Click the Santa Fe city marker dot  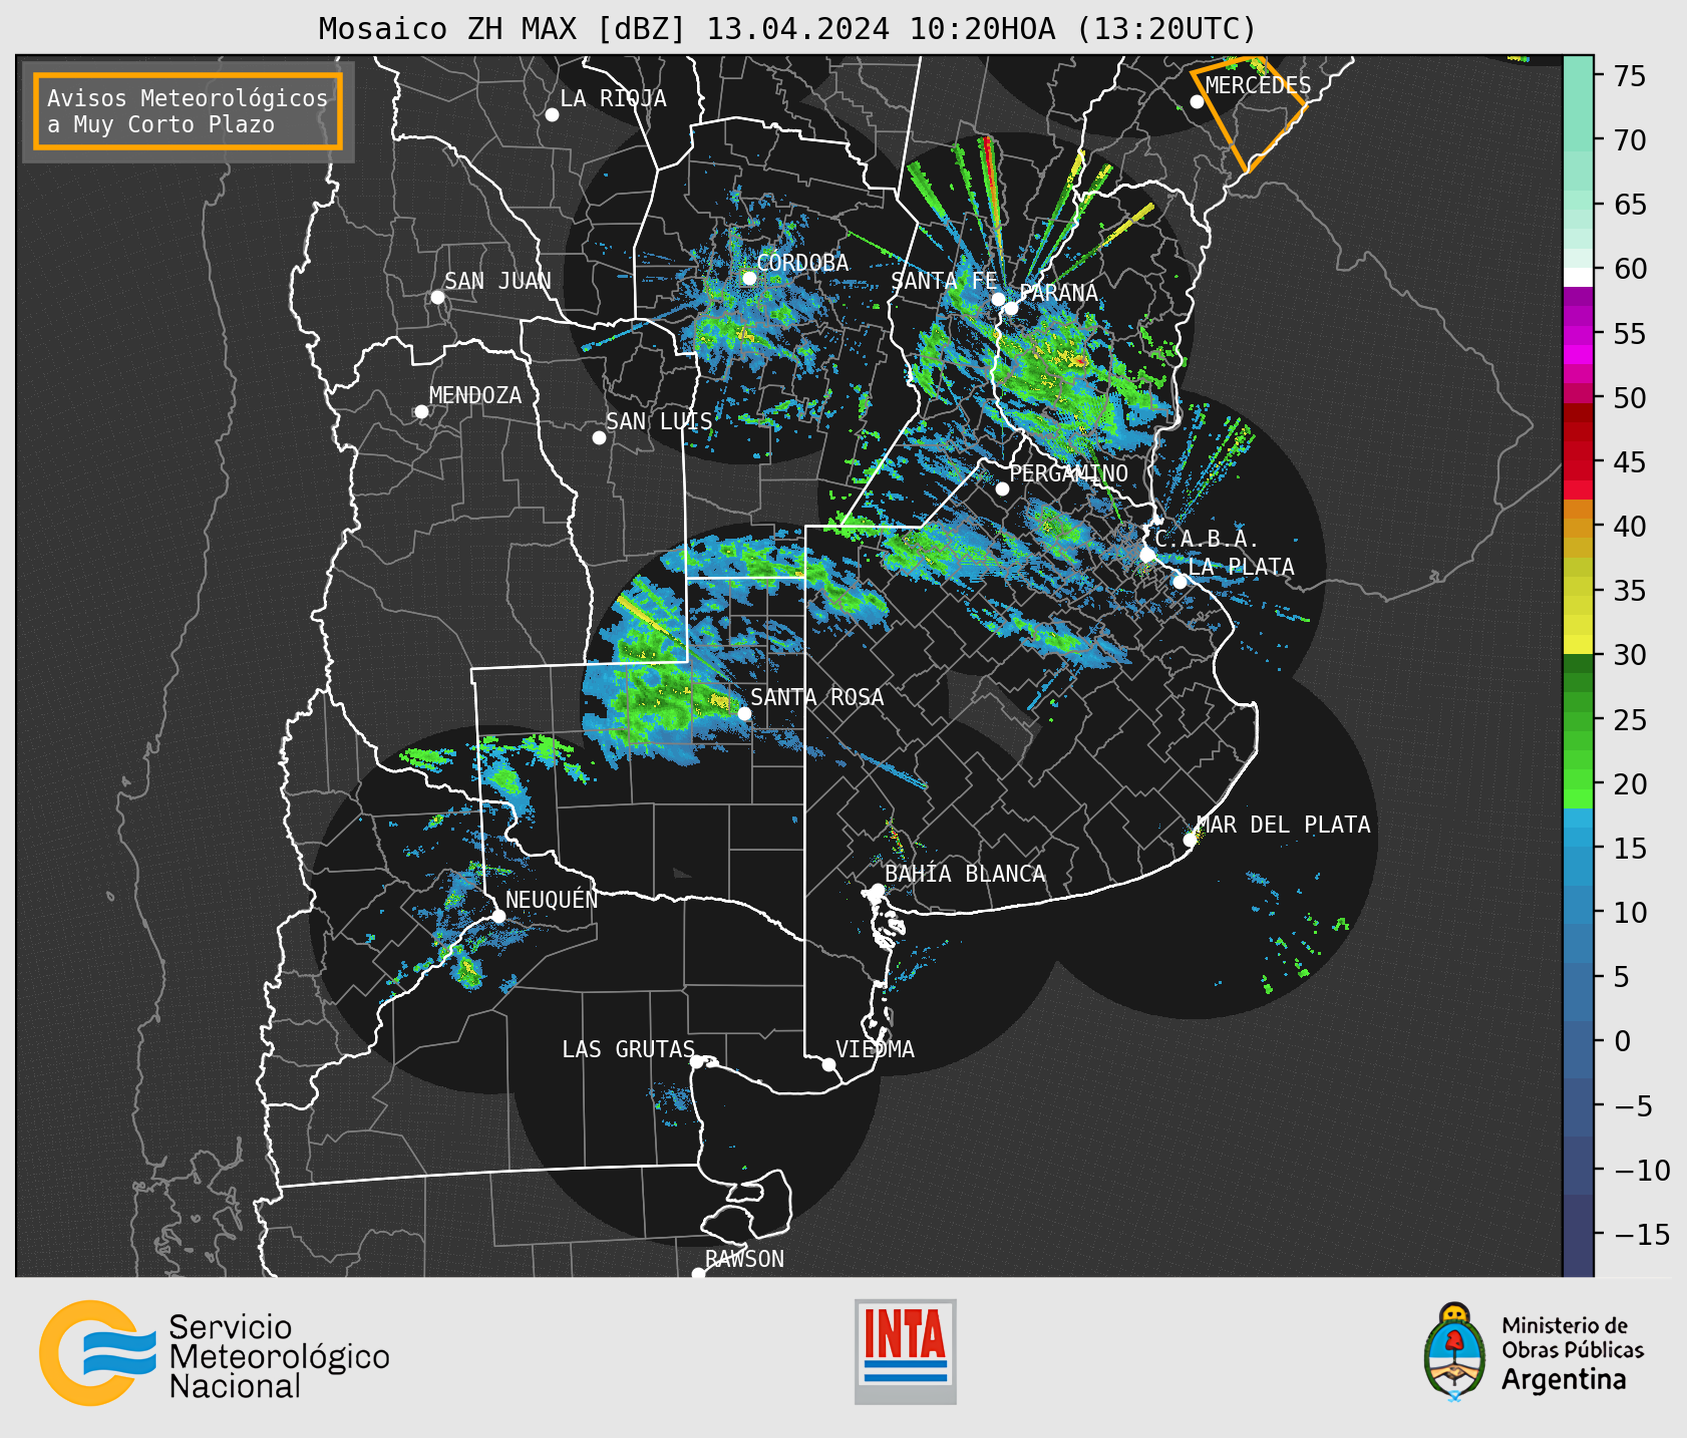(x=998, y=299)
